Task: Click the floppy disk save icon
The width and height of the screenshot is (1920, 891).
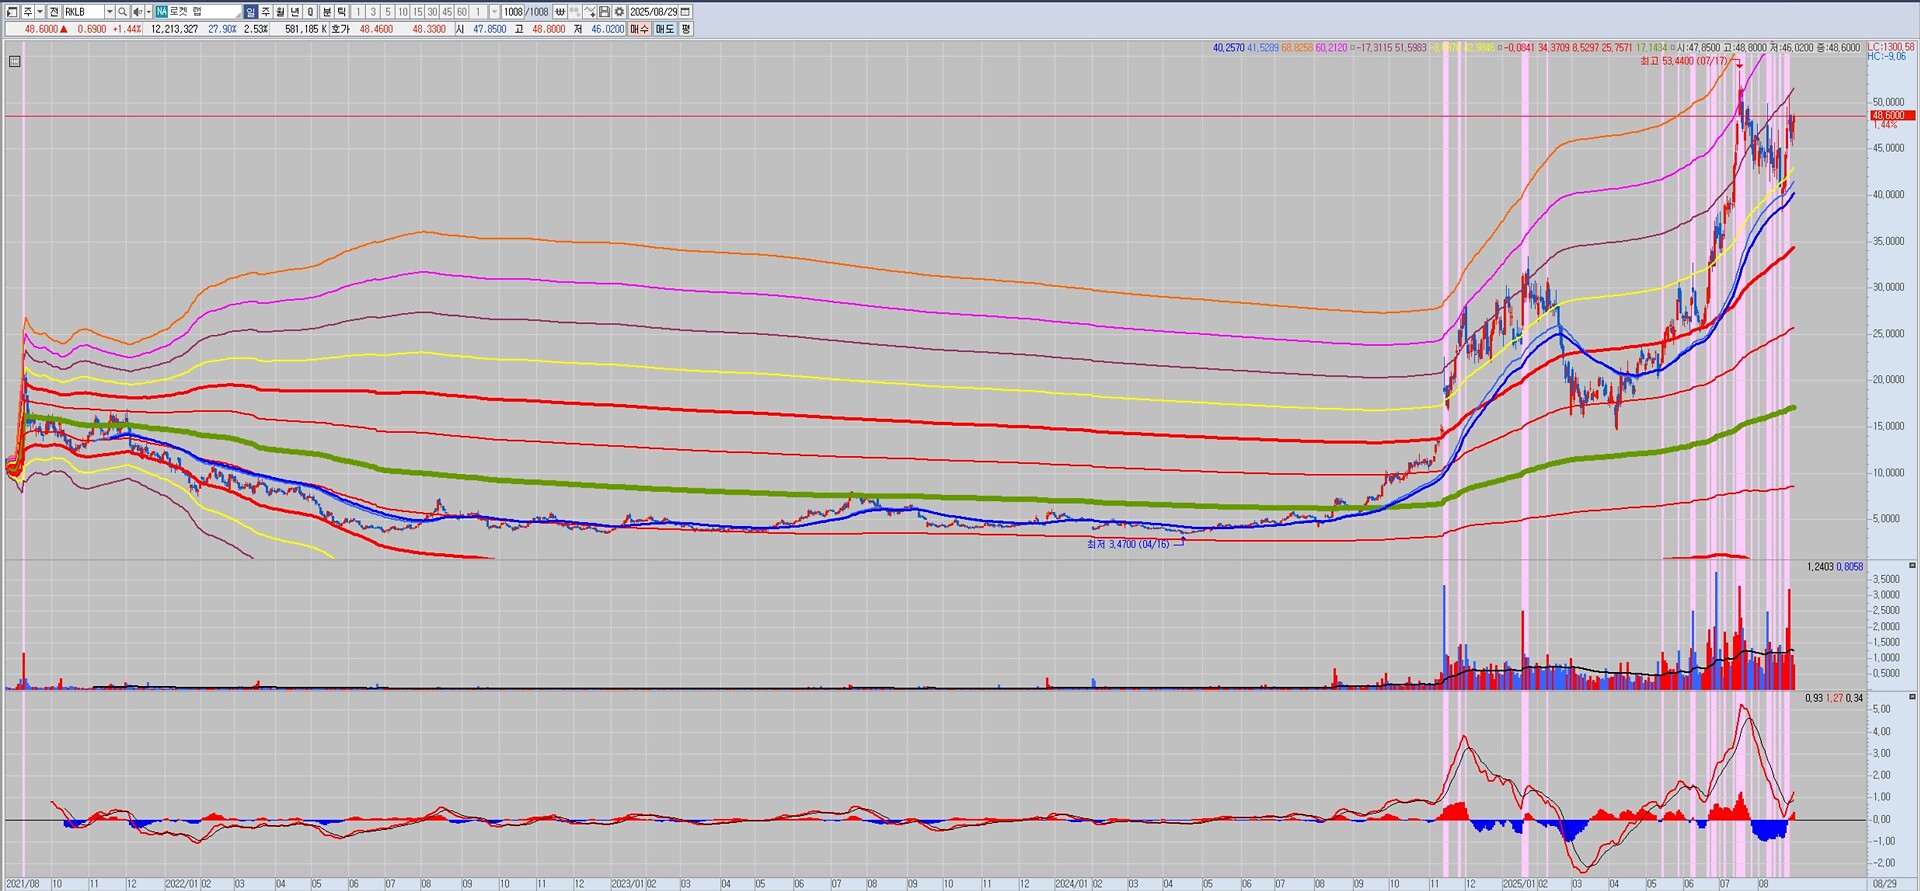Action: (604, 12)
